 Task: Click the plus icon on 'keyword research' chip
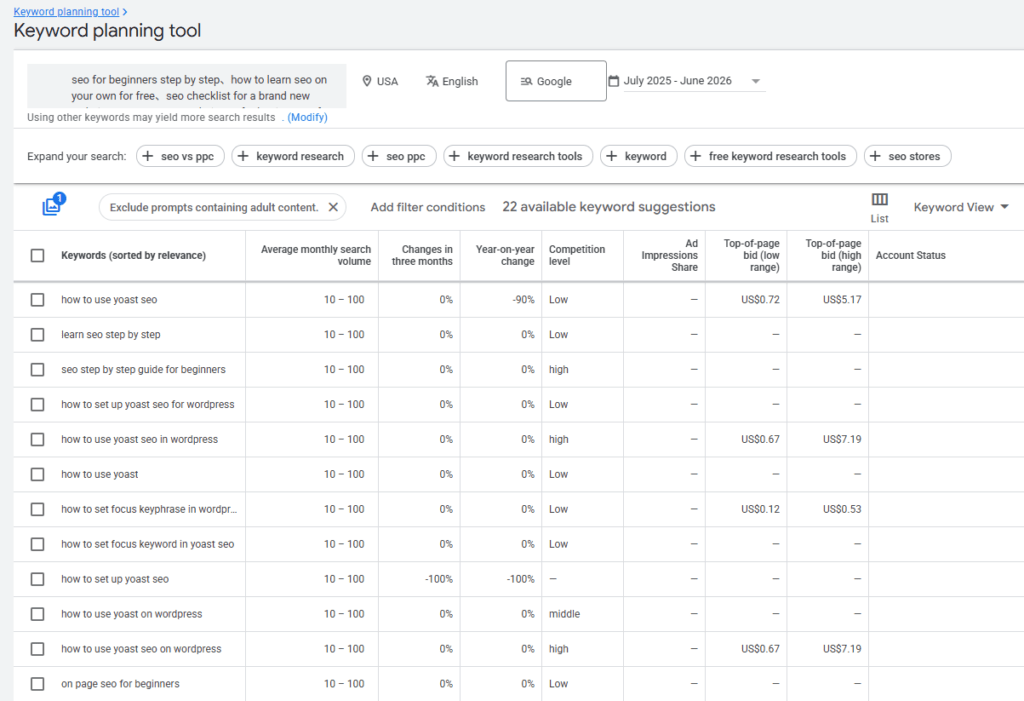click(243, 156)
